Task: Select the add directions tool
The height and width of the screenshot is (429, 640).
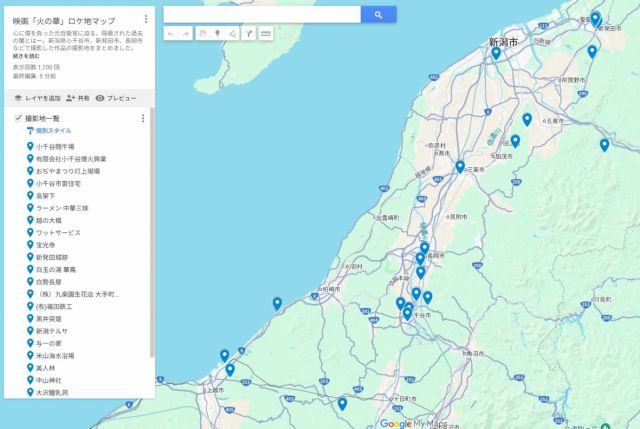Action: pos(249,34)
